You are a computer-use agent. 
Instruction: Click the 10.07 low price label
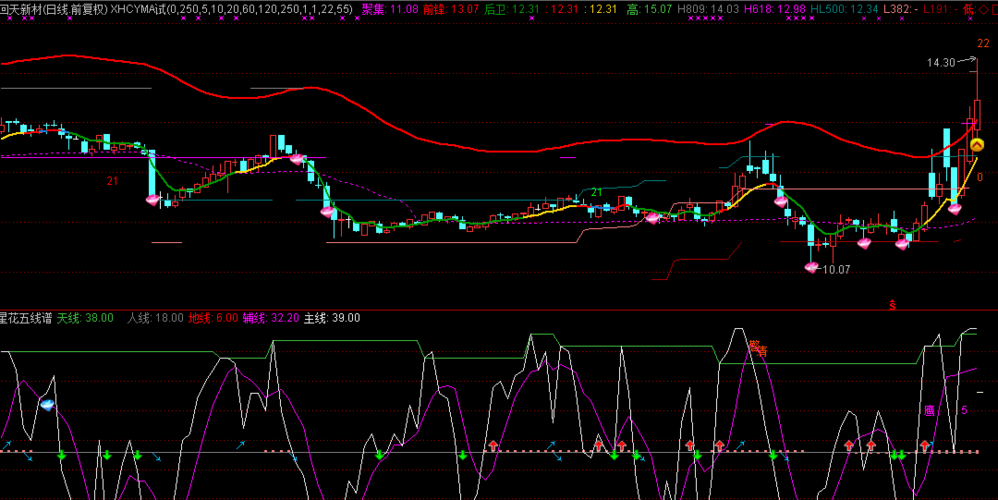click(836, 270)
